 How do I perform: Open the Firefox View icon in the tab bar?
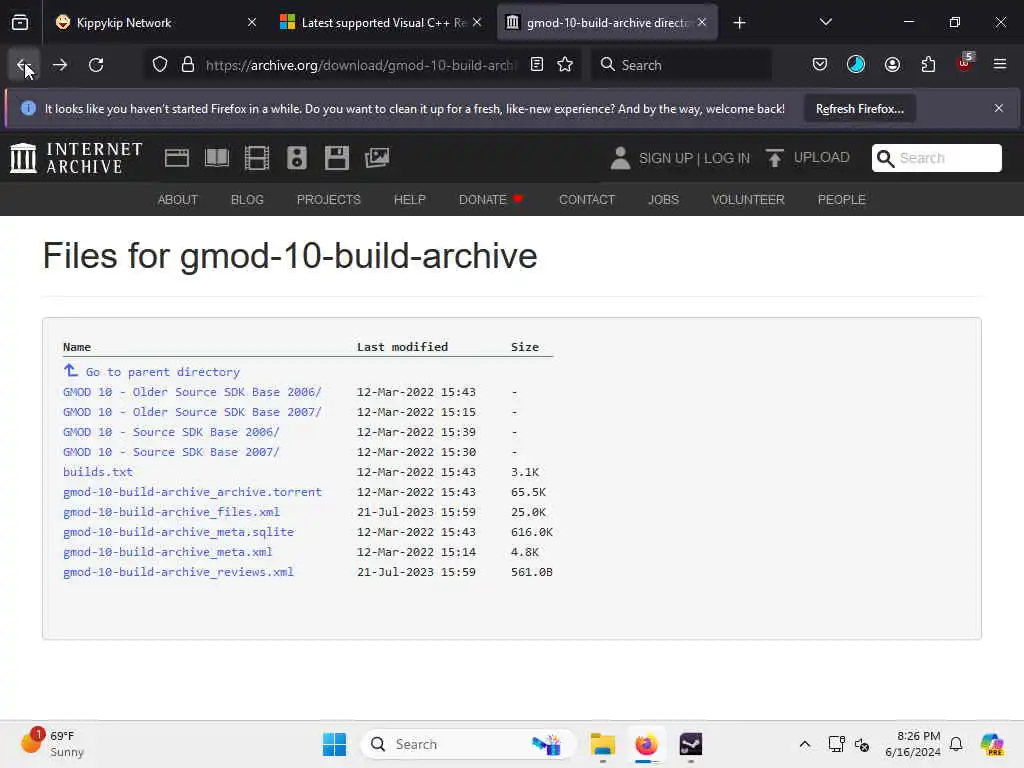coord(20,23)
